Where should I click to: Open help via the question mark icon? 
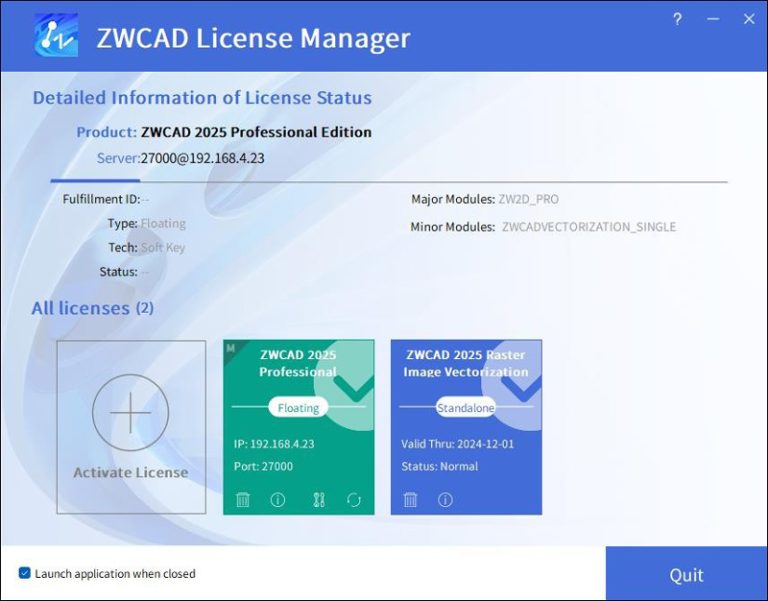click(x=677, y=19)
